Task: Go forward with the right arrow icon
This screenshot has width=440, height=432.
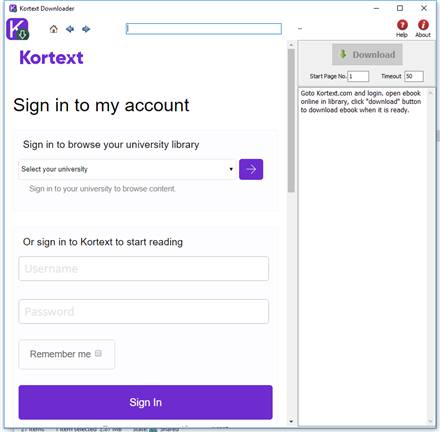Action: pyautogui.click(x=86, y=29)
